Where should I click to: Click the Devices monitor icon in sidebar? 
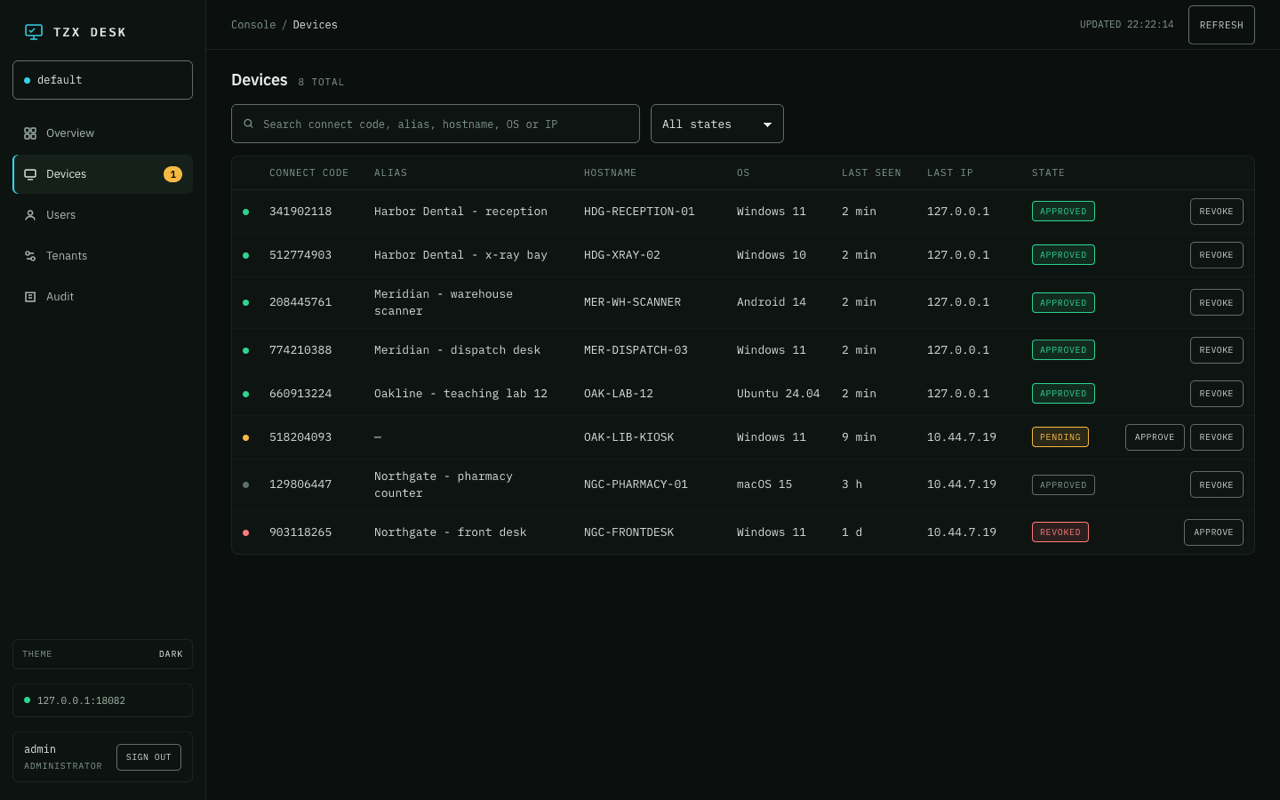(30, 174)
